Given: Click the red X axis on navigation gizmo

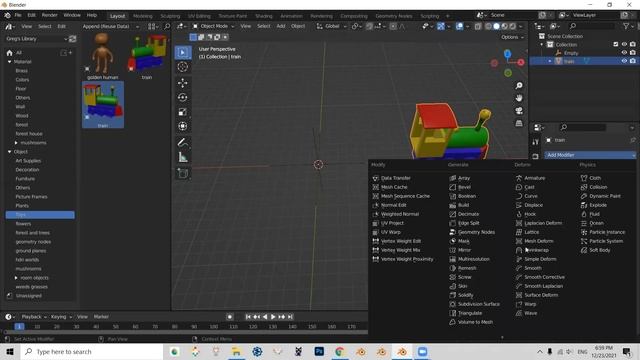Looking at the screenshot, I should (x=521, y=62).
